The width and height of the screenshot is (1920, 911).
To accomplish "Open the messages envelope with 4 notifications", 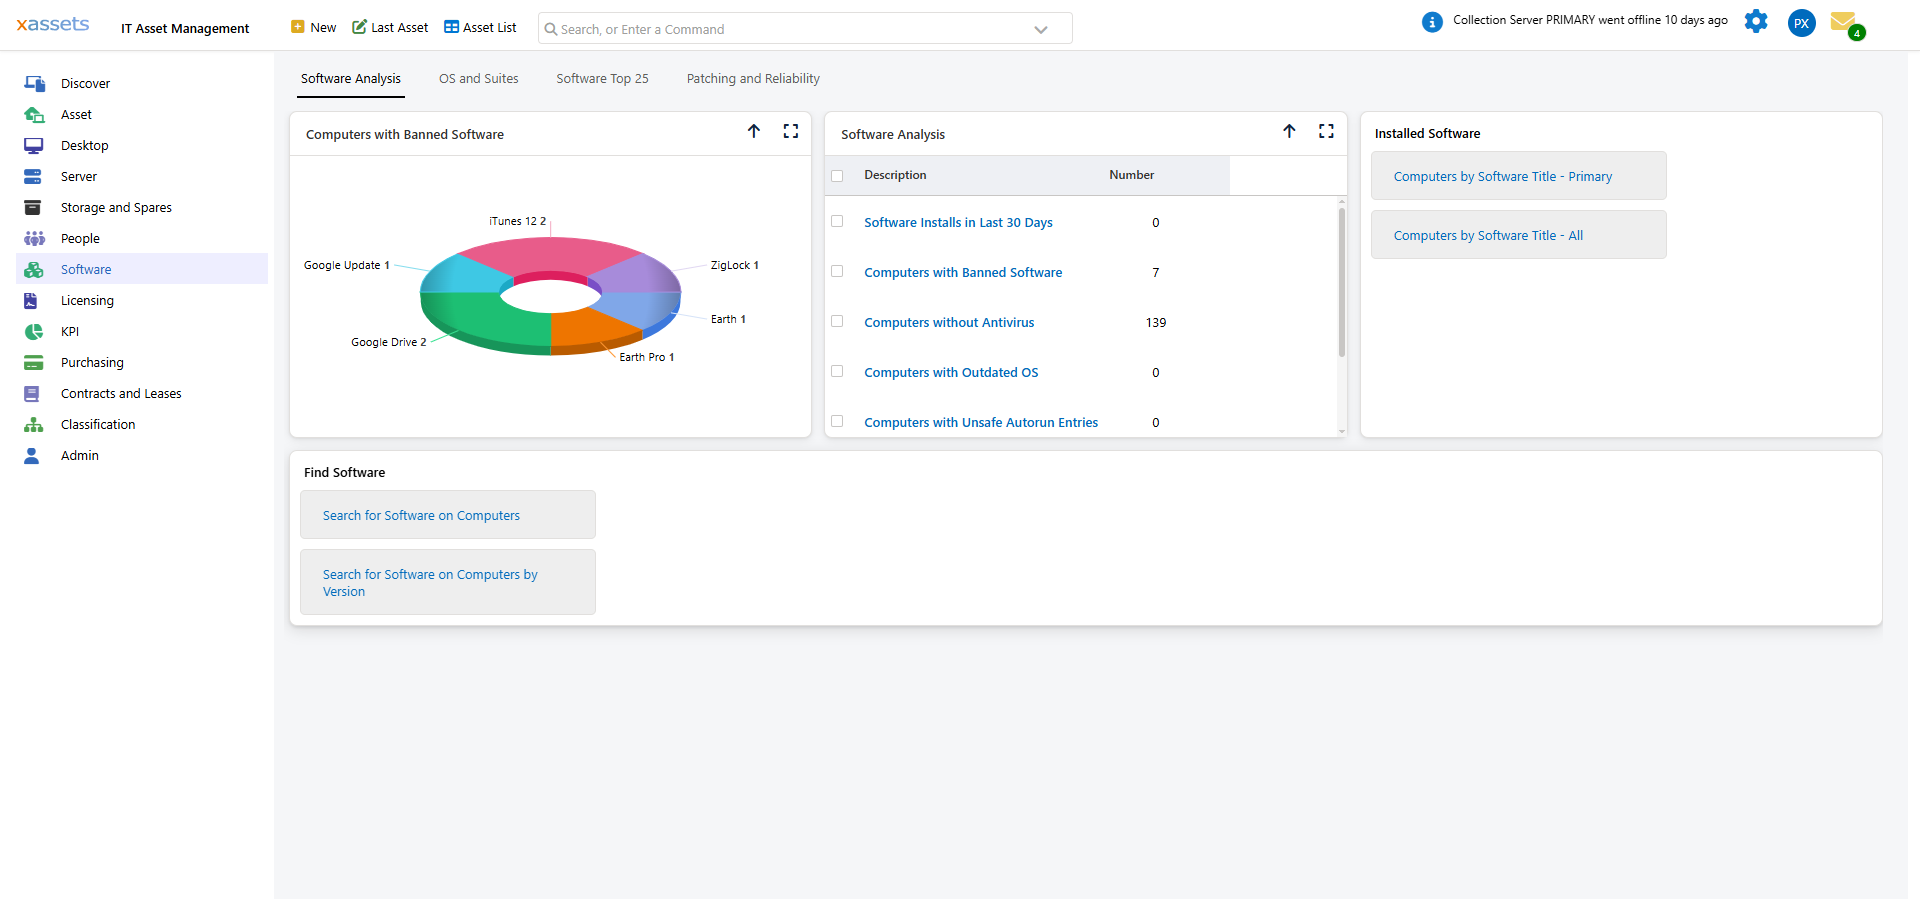I will point(1845,22).
